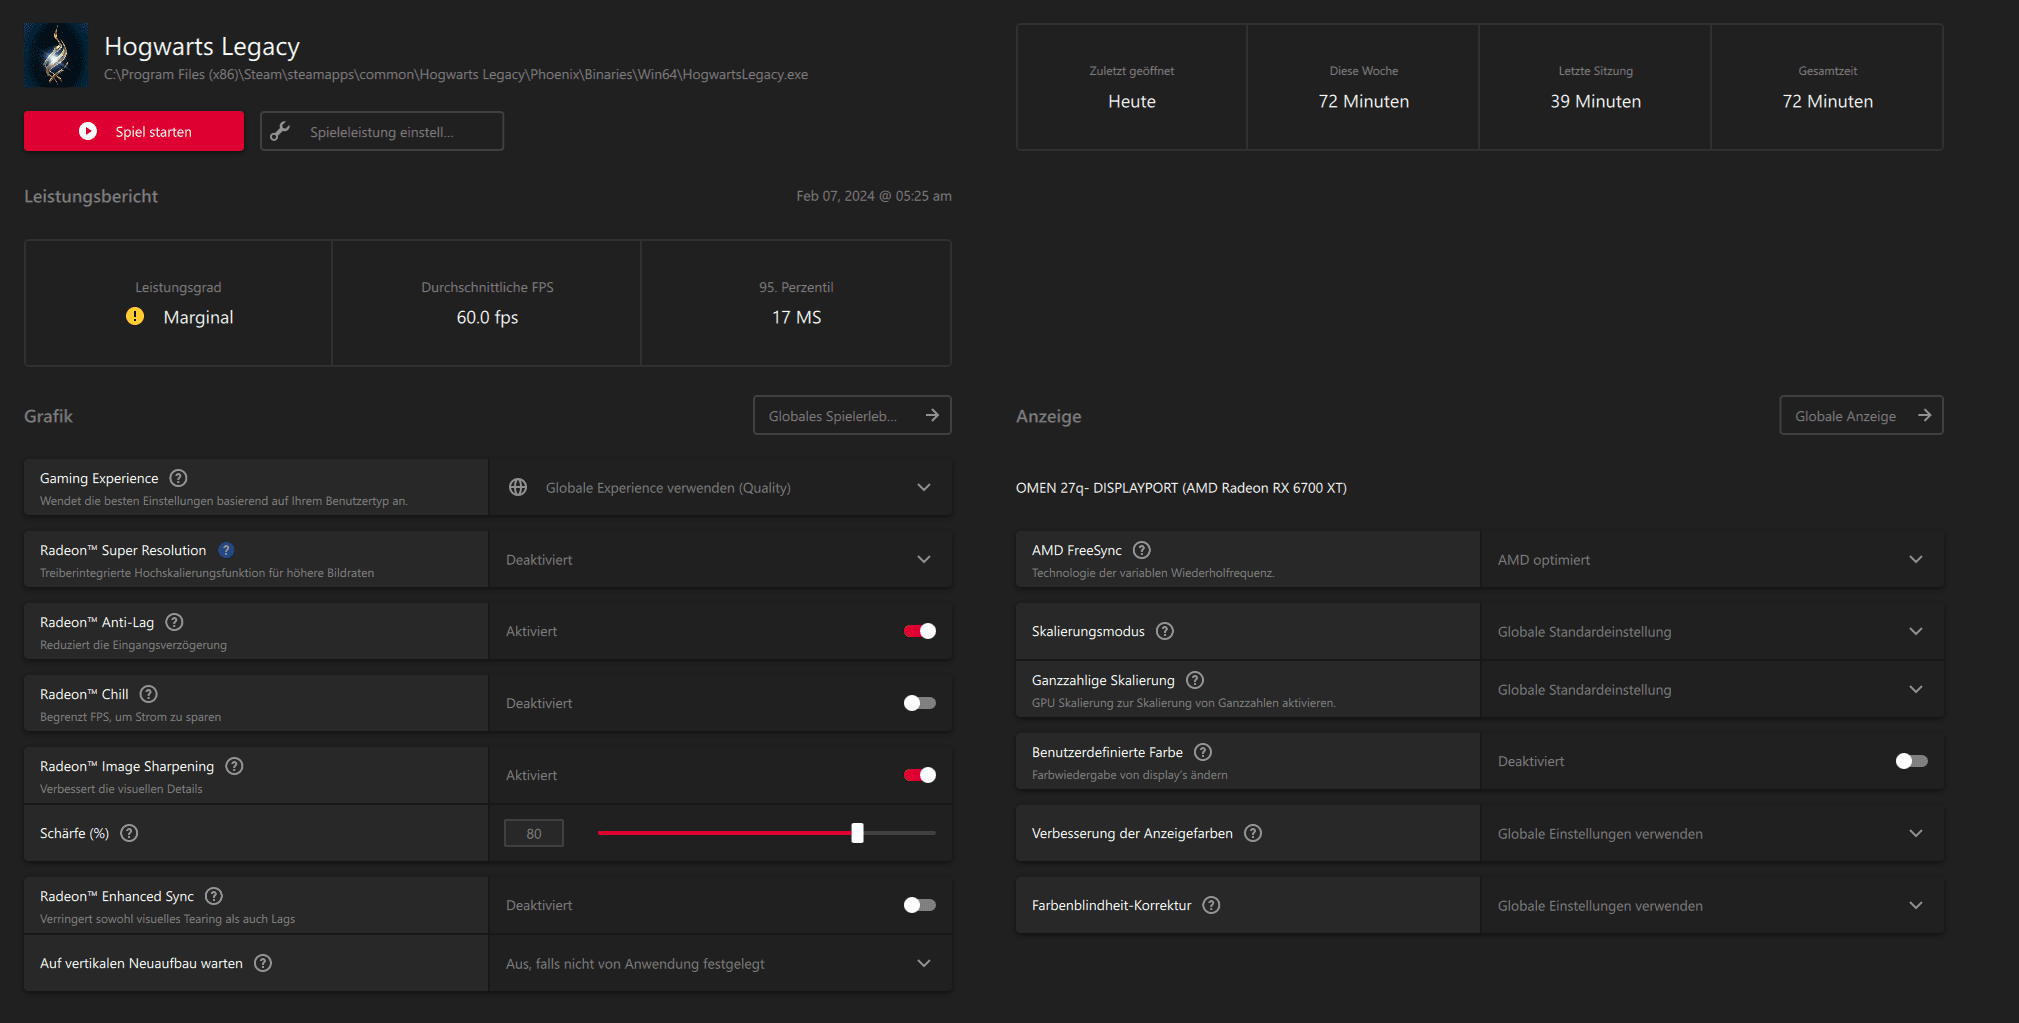Click Spieleleistung einstellen button
The image size is (2019, 1023).
tap(382, 131)
